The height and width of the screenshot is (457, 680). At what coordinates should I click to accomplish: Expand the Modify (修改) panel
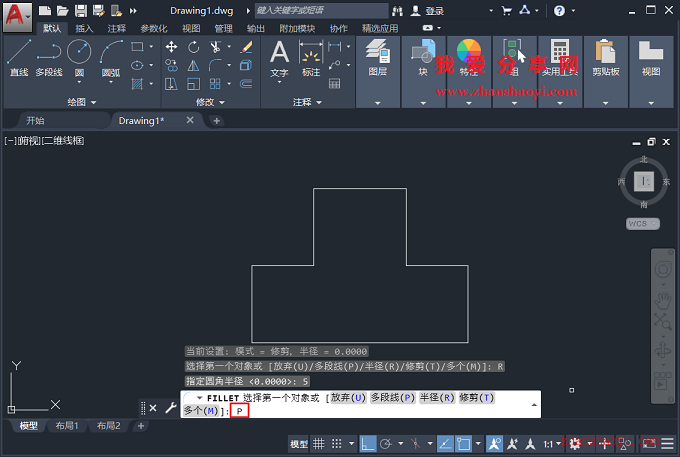point(210,102)
